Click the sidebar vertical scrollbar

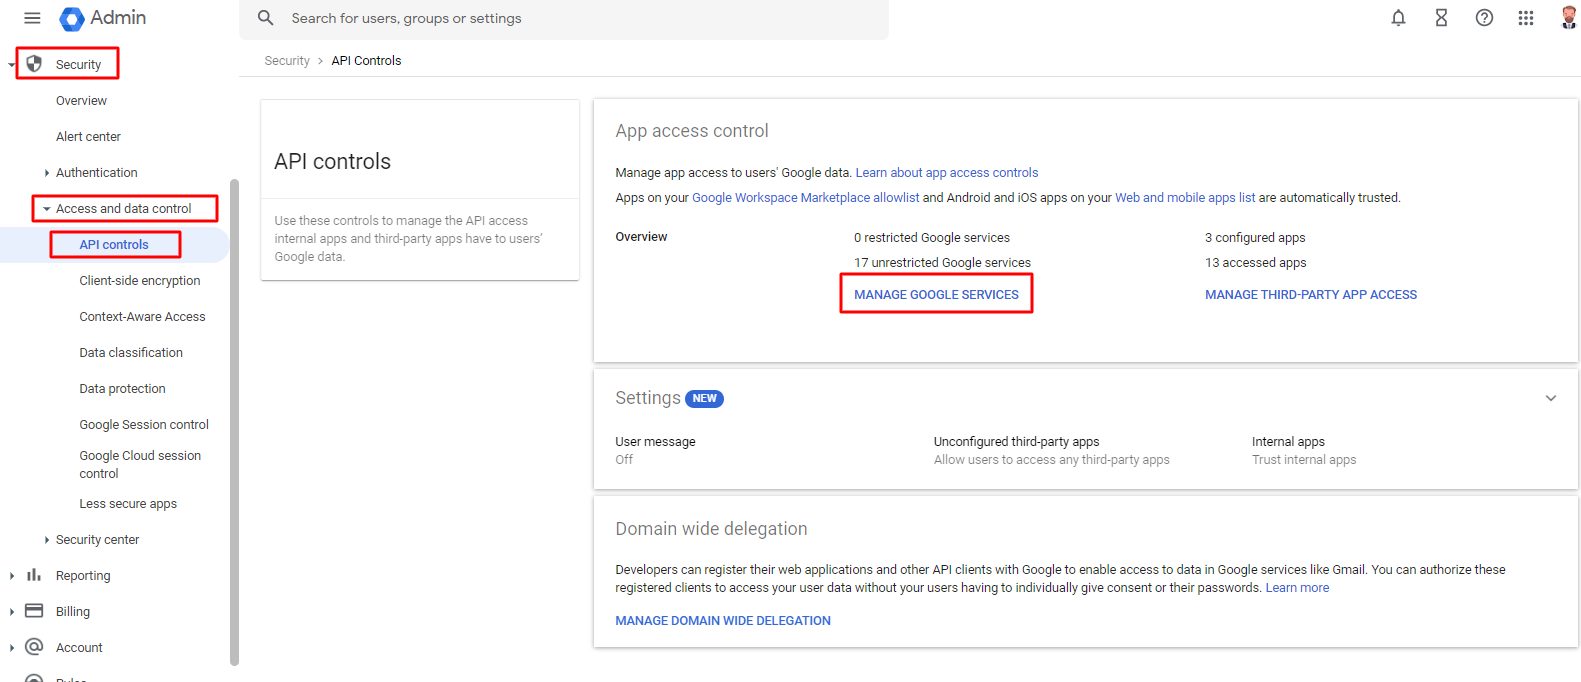click(234, 422)
